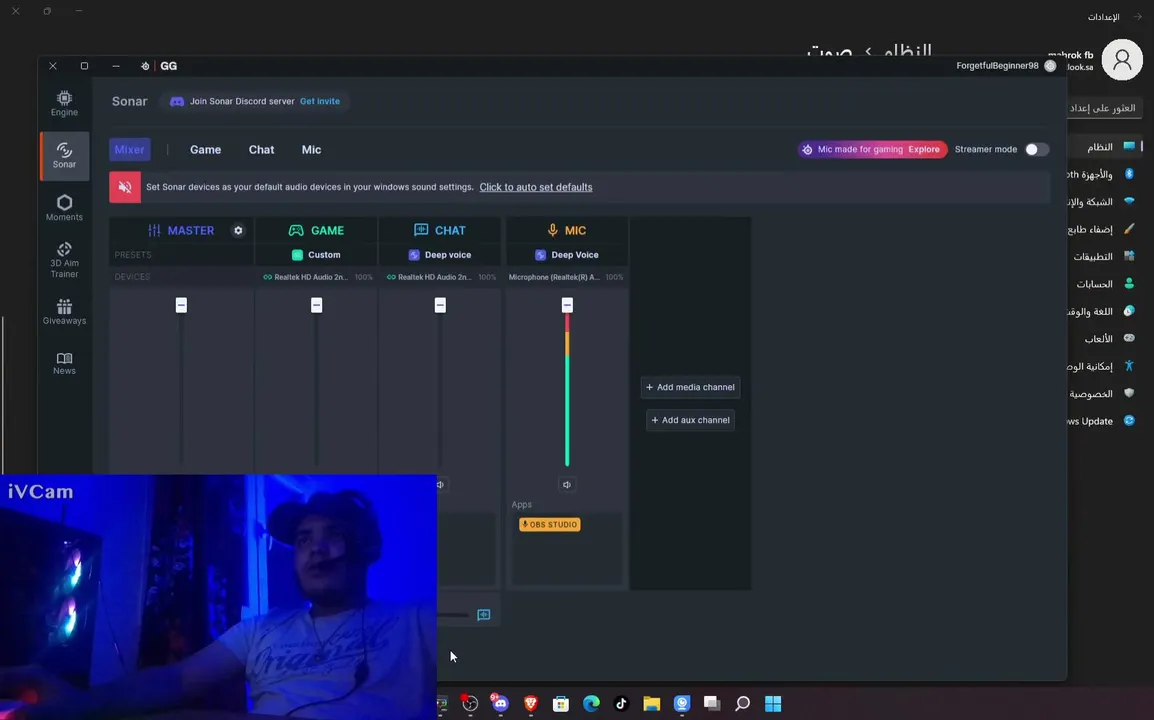Click the Get invite link

tap(319, 102)
